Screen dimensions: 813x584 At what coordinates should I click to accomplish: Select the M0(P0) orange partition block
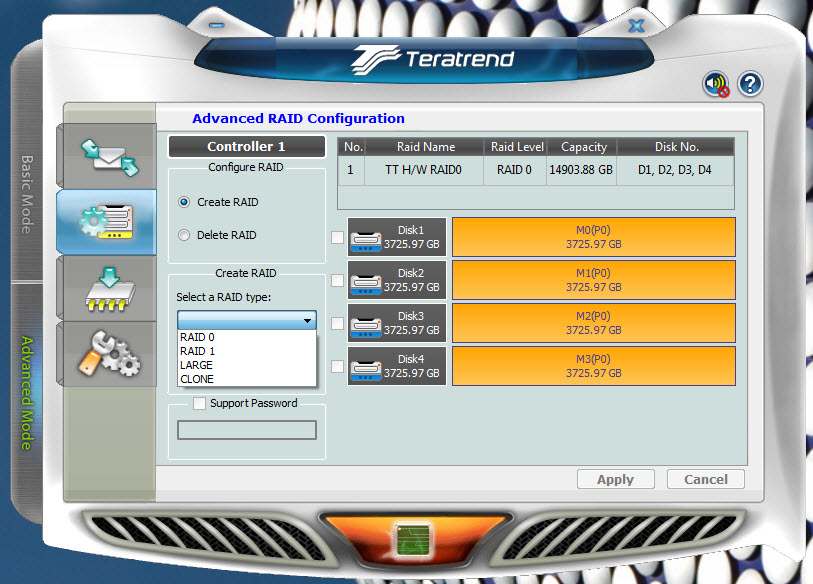[594, 237]
